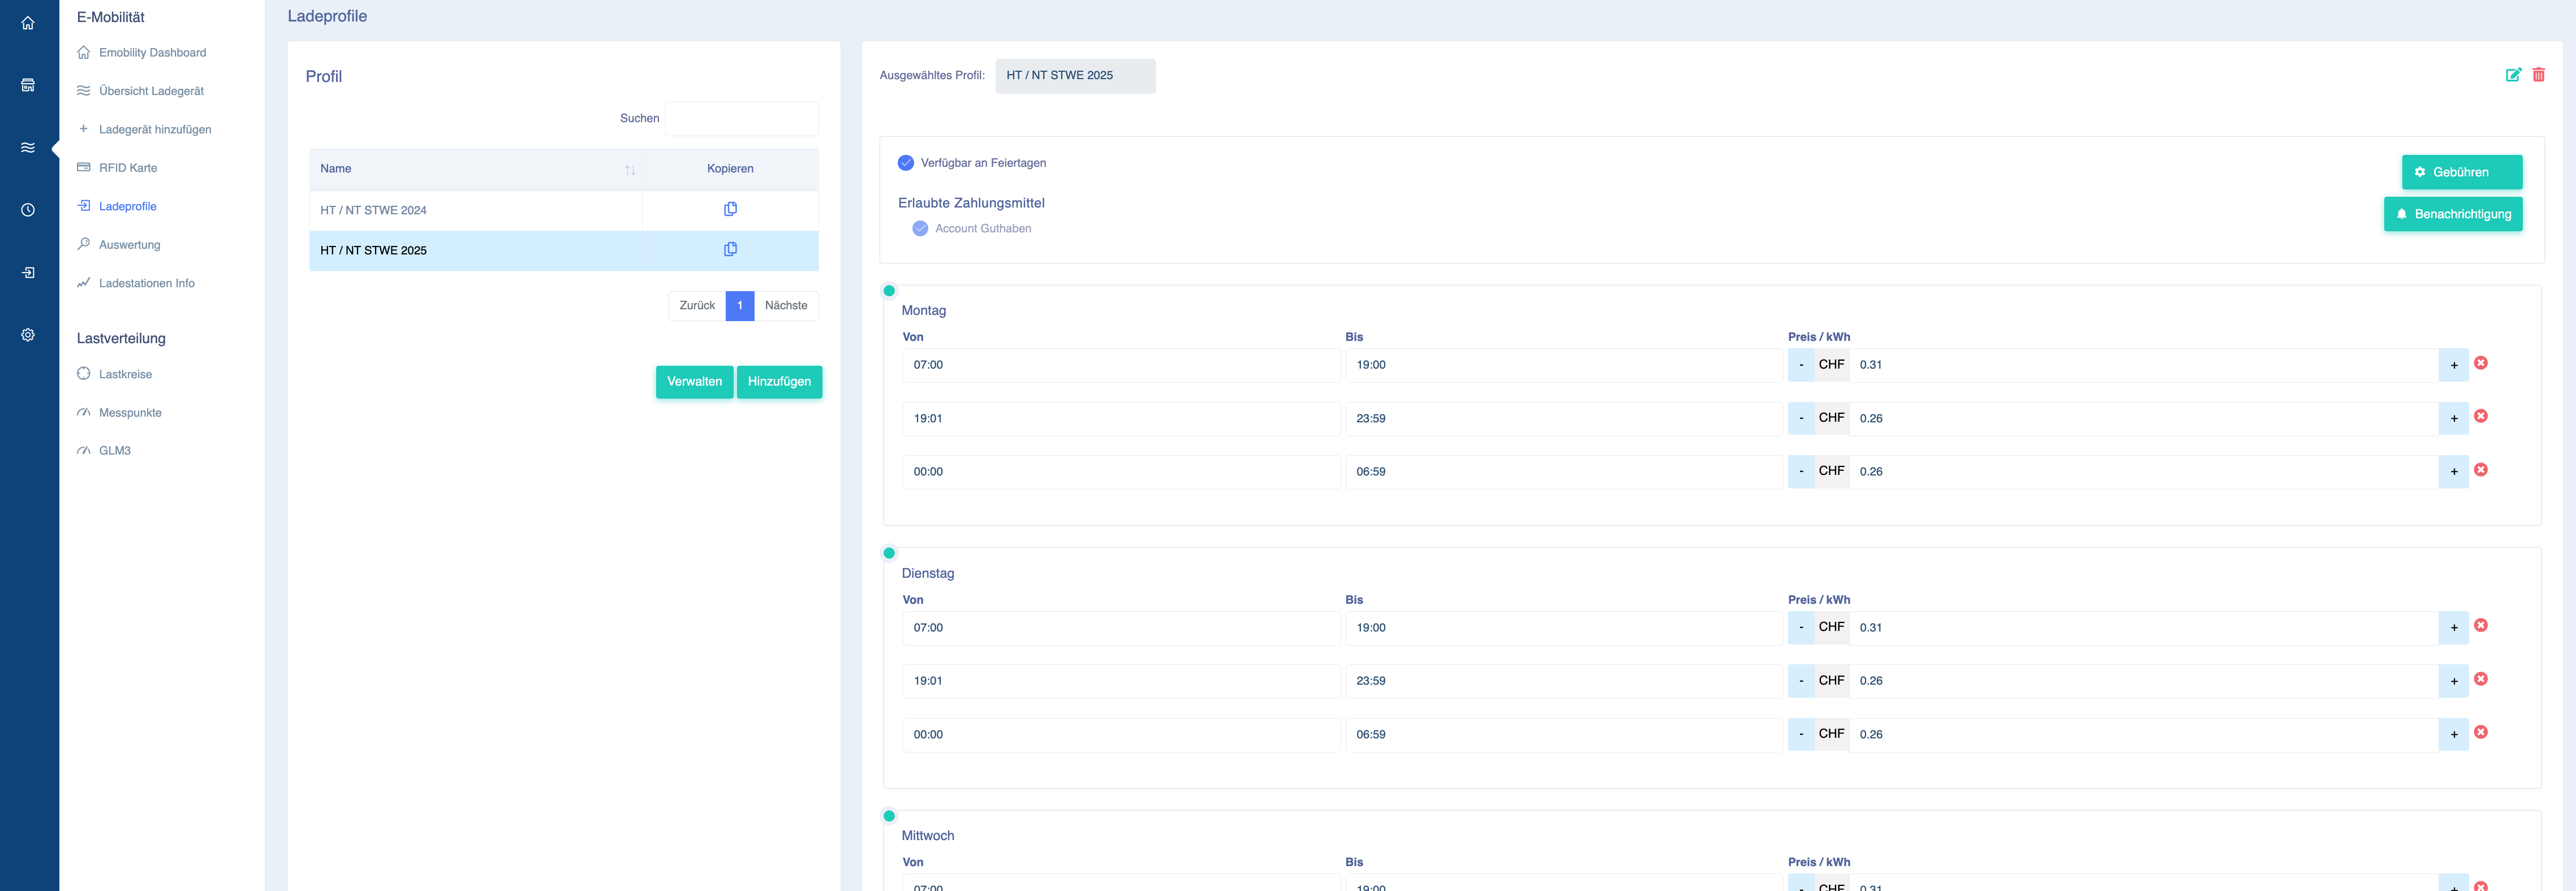Remove Tuesday 19:01 to 23:59 price row
Viewport: 2576px width, 891px height.
[2480, 679]
